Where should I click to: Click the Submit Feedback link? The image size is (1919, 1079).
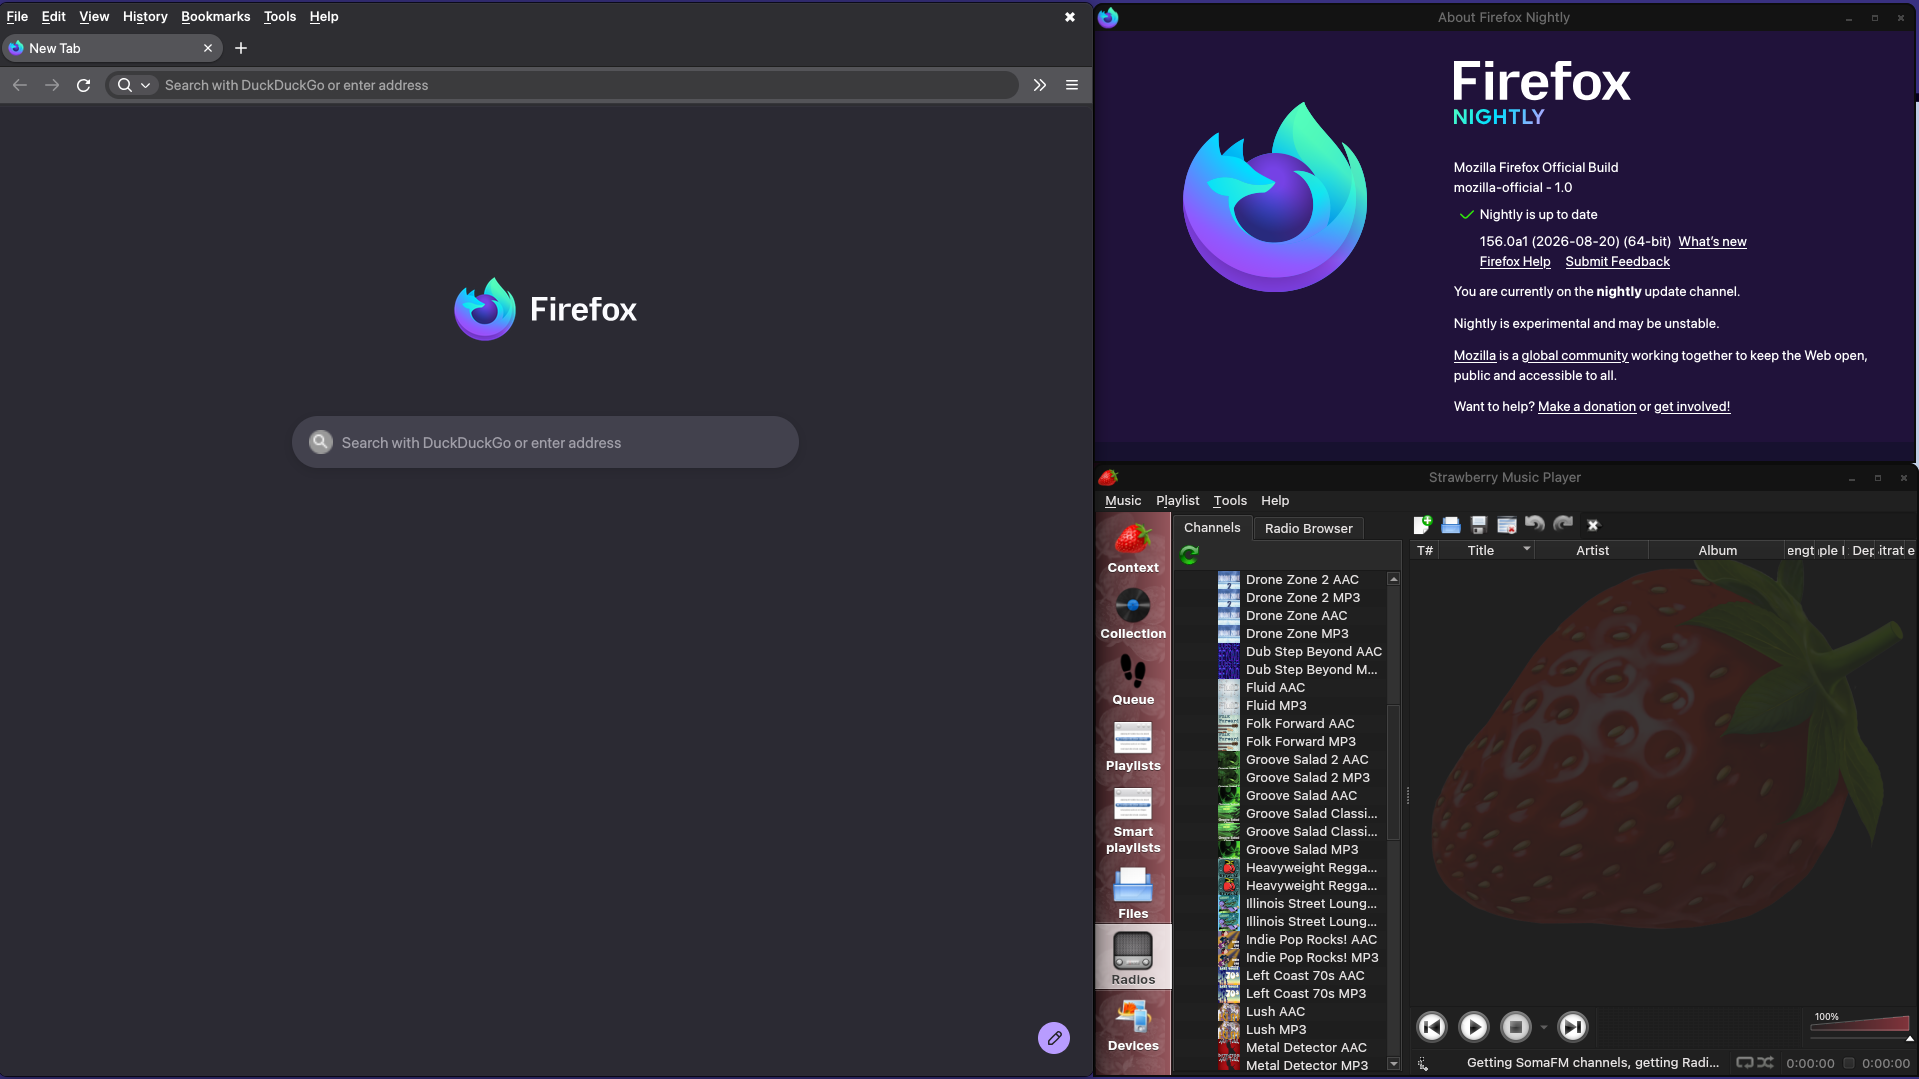(x=1617, y=261)
